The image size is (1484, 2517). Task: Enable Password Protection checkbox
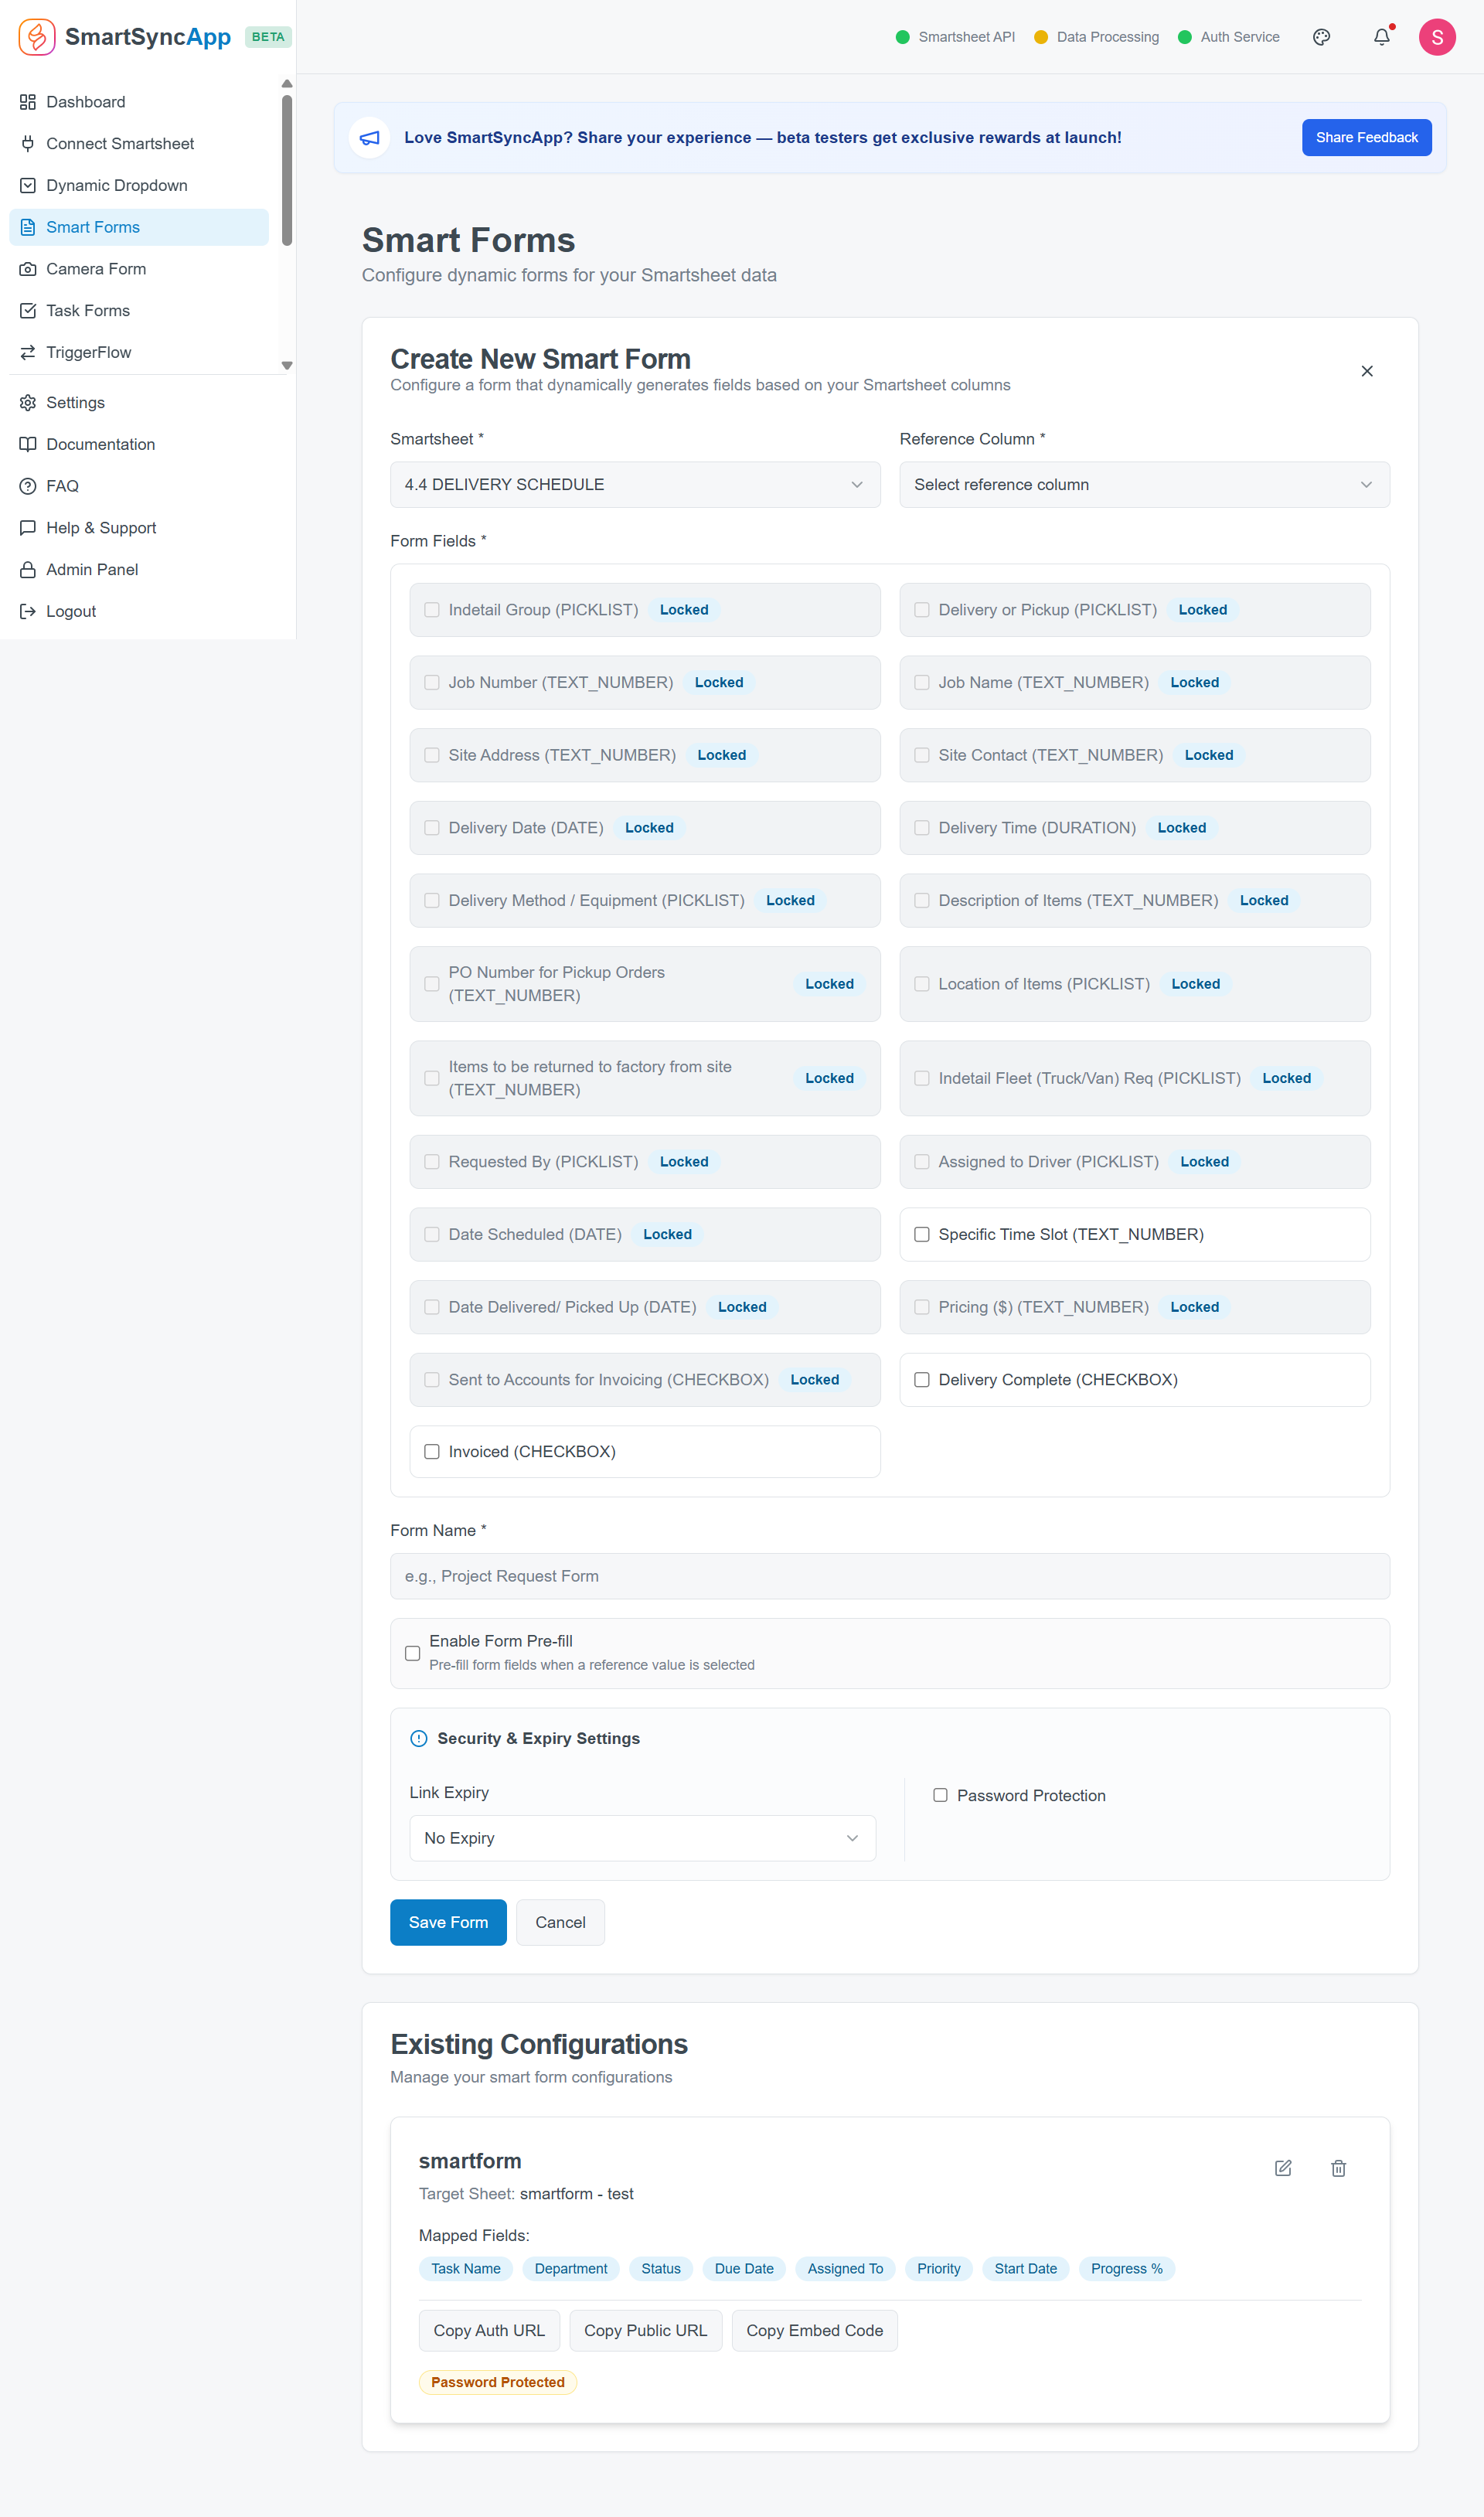point(940,1796)
